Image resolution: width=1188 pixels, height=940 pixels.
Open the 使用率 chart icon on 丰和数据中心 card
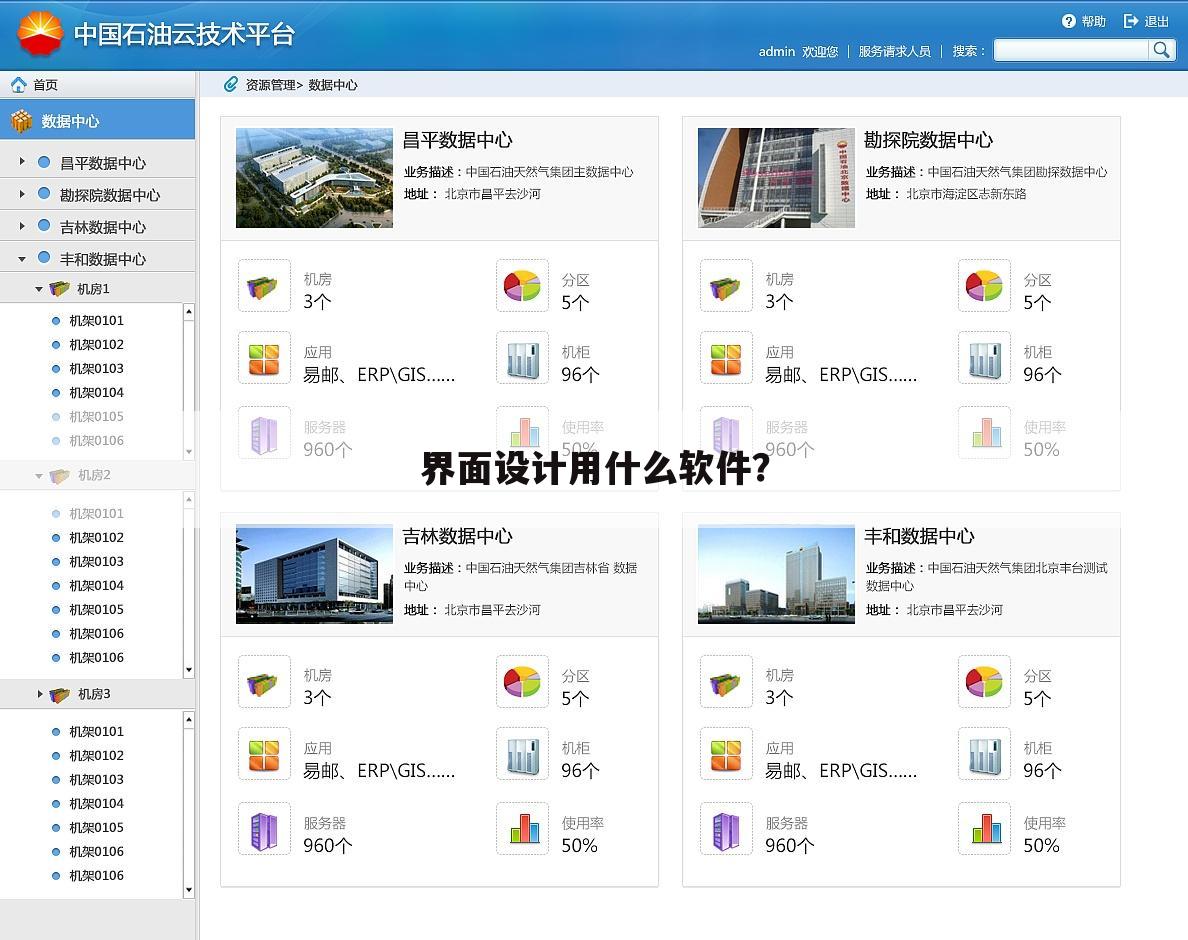tap(984, 830)
